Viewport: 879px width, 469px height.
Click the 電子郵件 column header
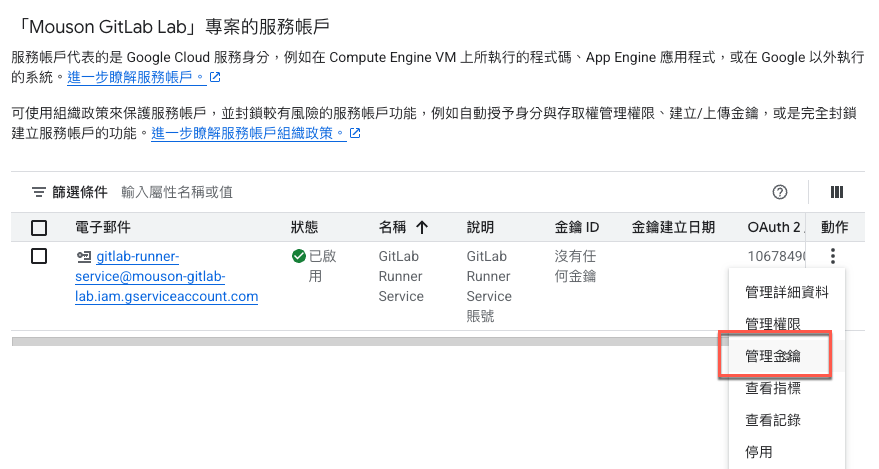click(103, 227)
